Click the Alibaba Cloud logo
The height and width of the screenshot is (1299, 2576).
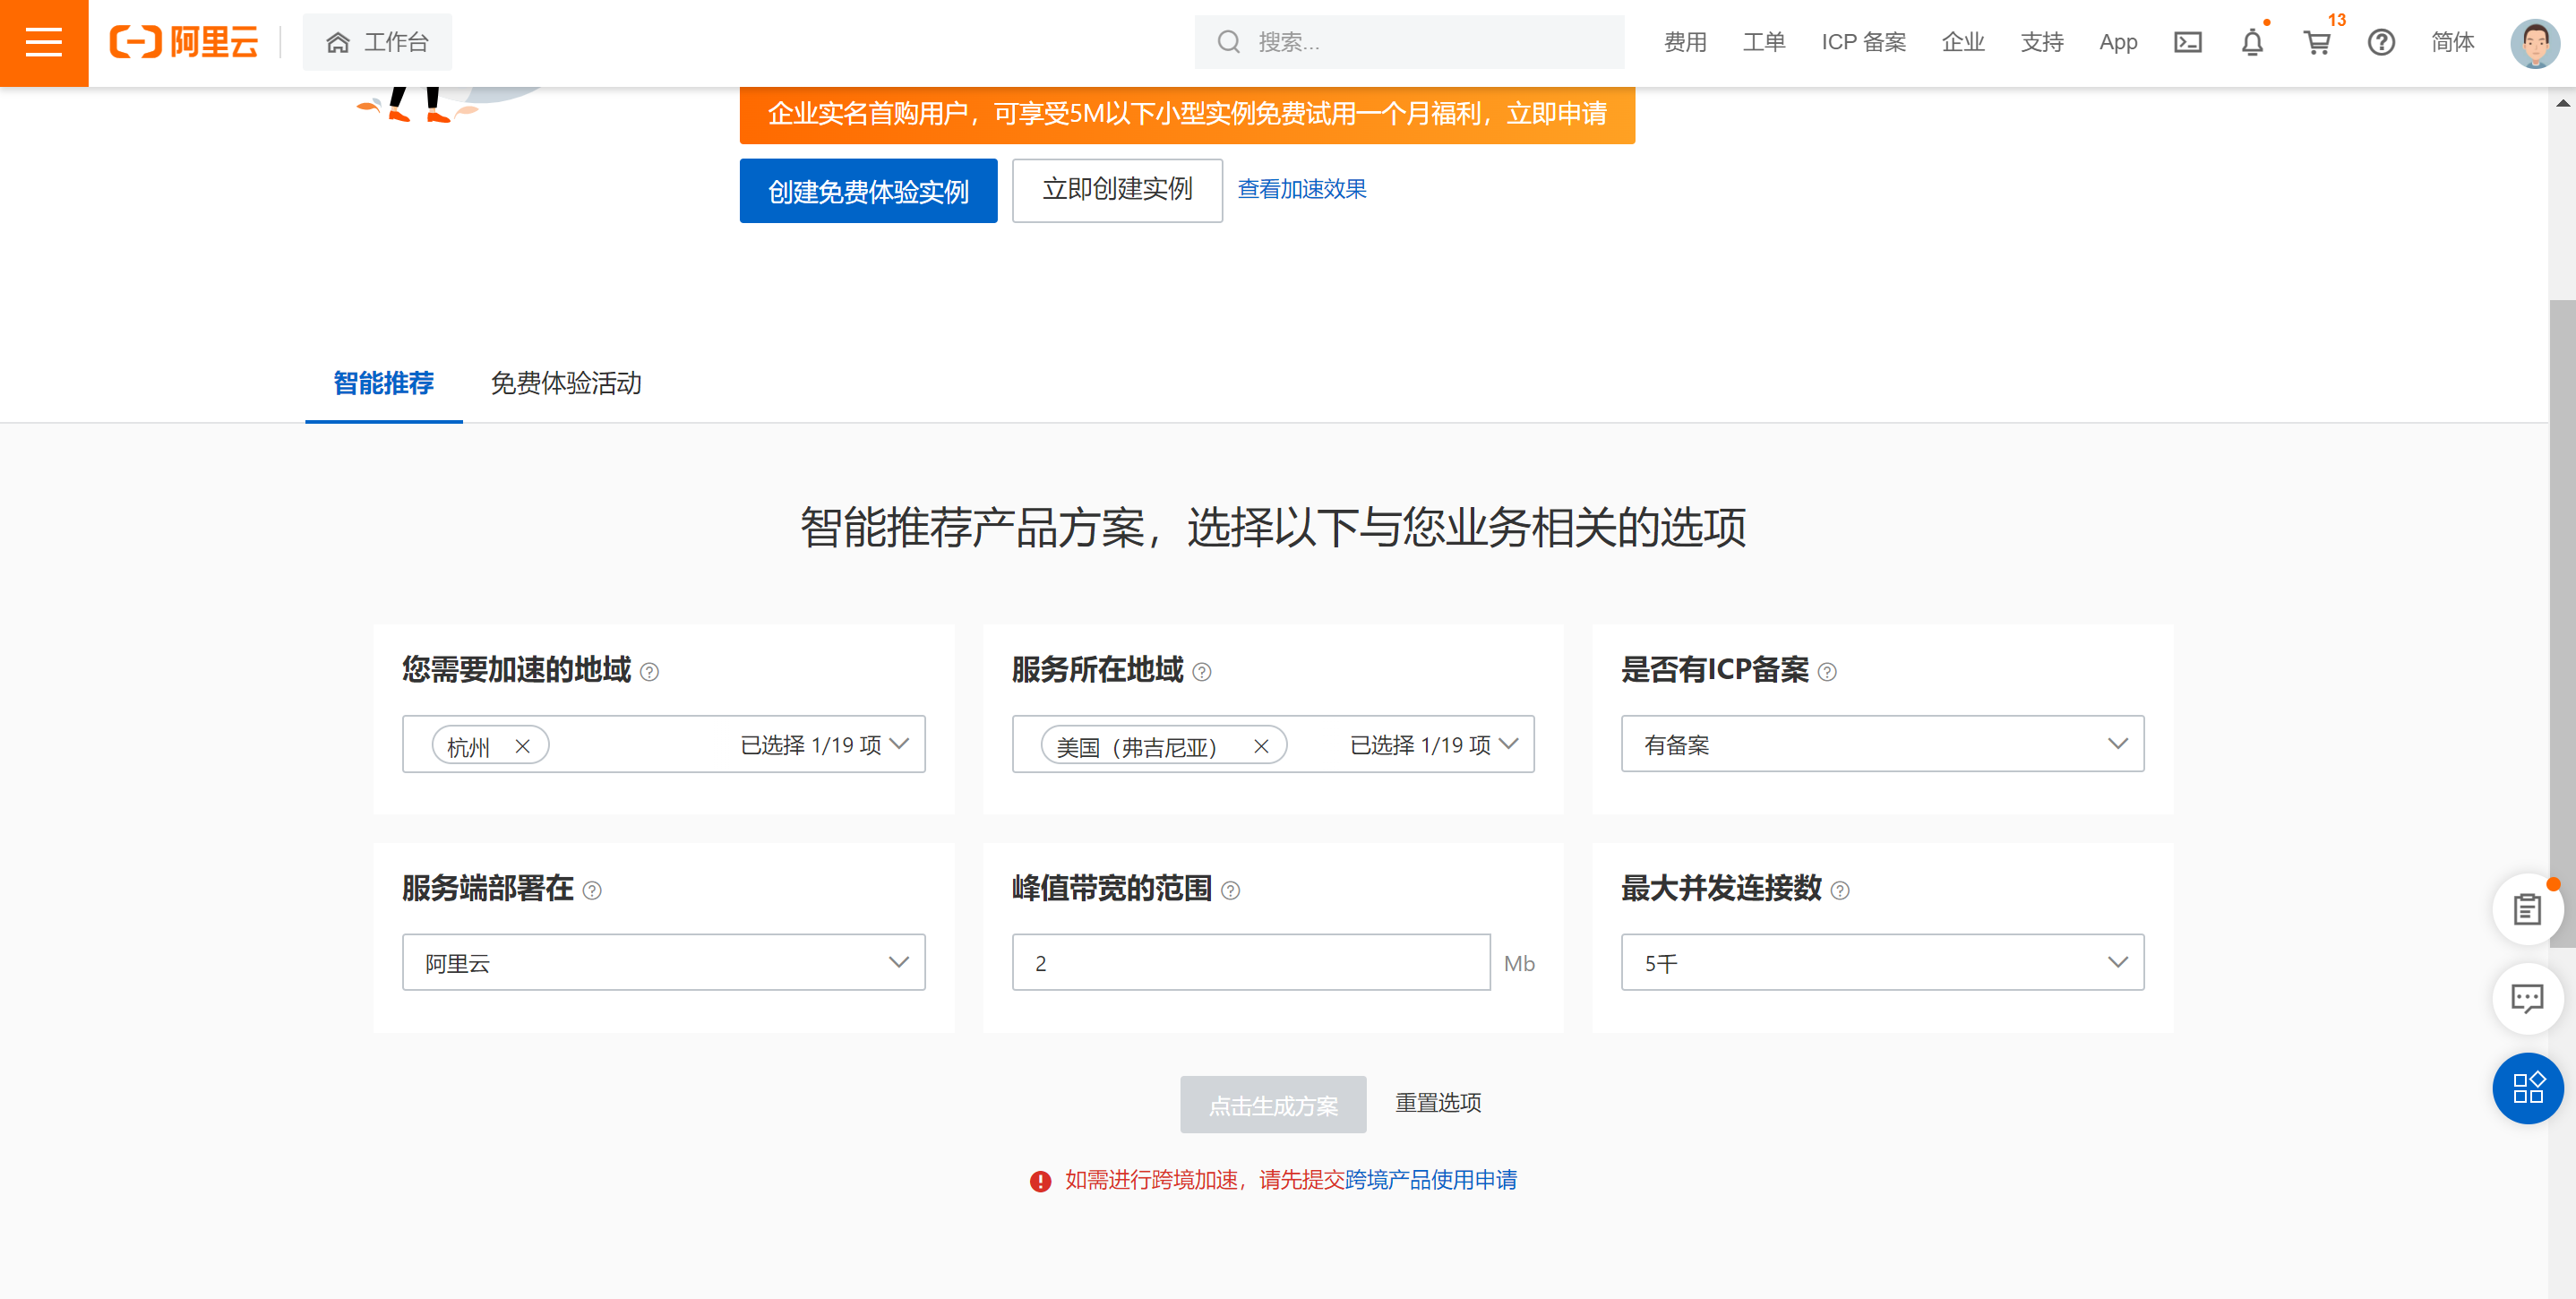click(183, 42)
